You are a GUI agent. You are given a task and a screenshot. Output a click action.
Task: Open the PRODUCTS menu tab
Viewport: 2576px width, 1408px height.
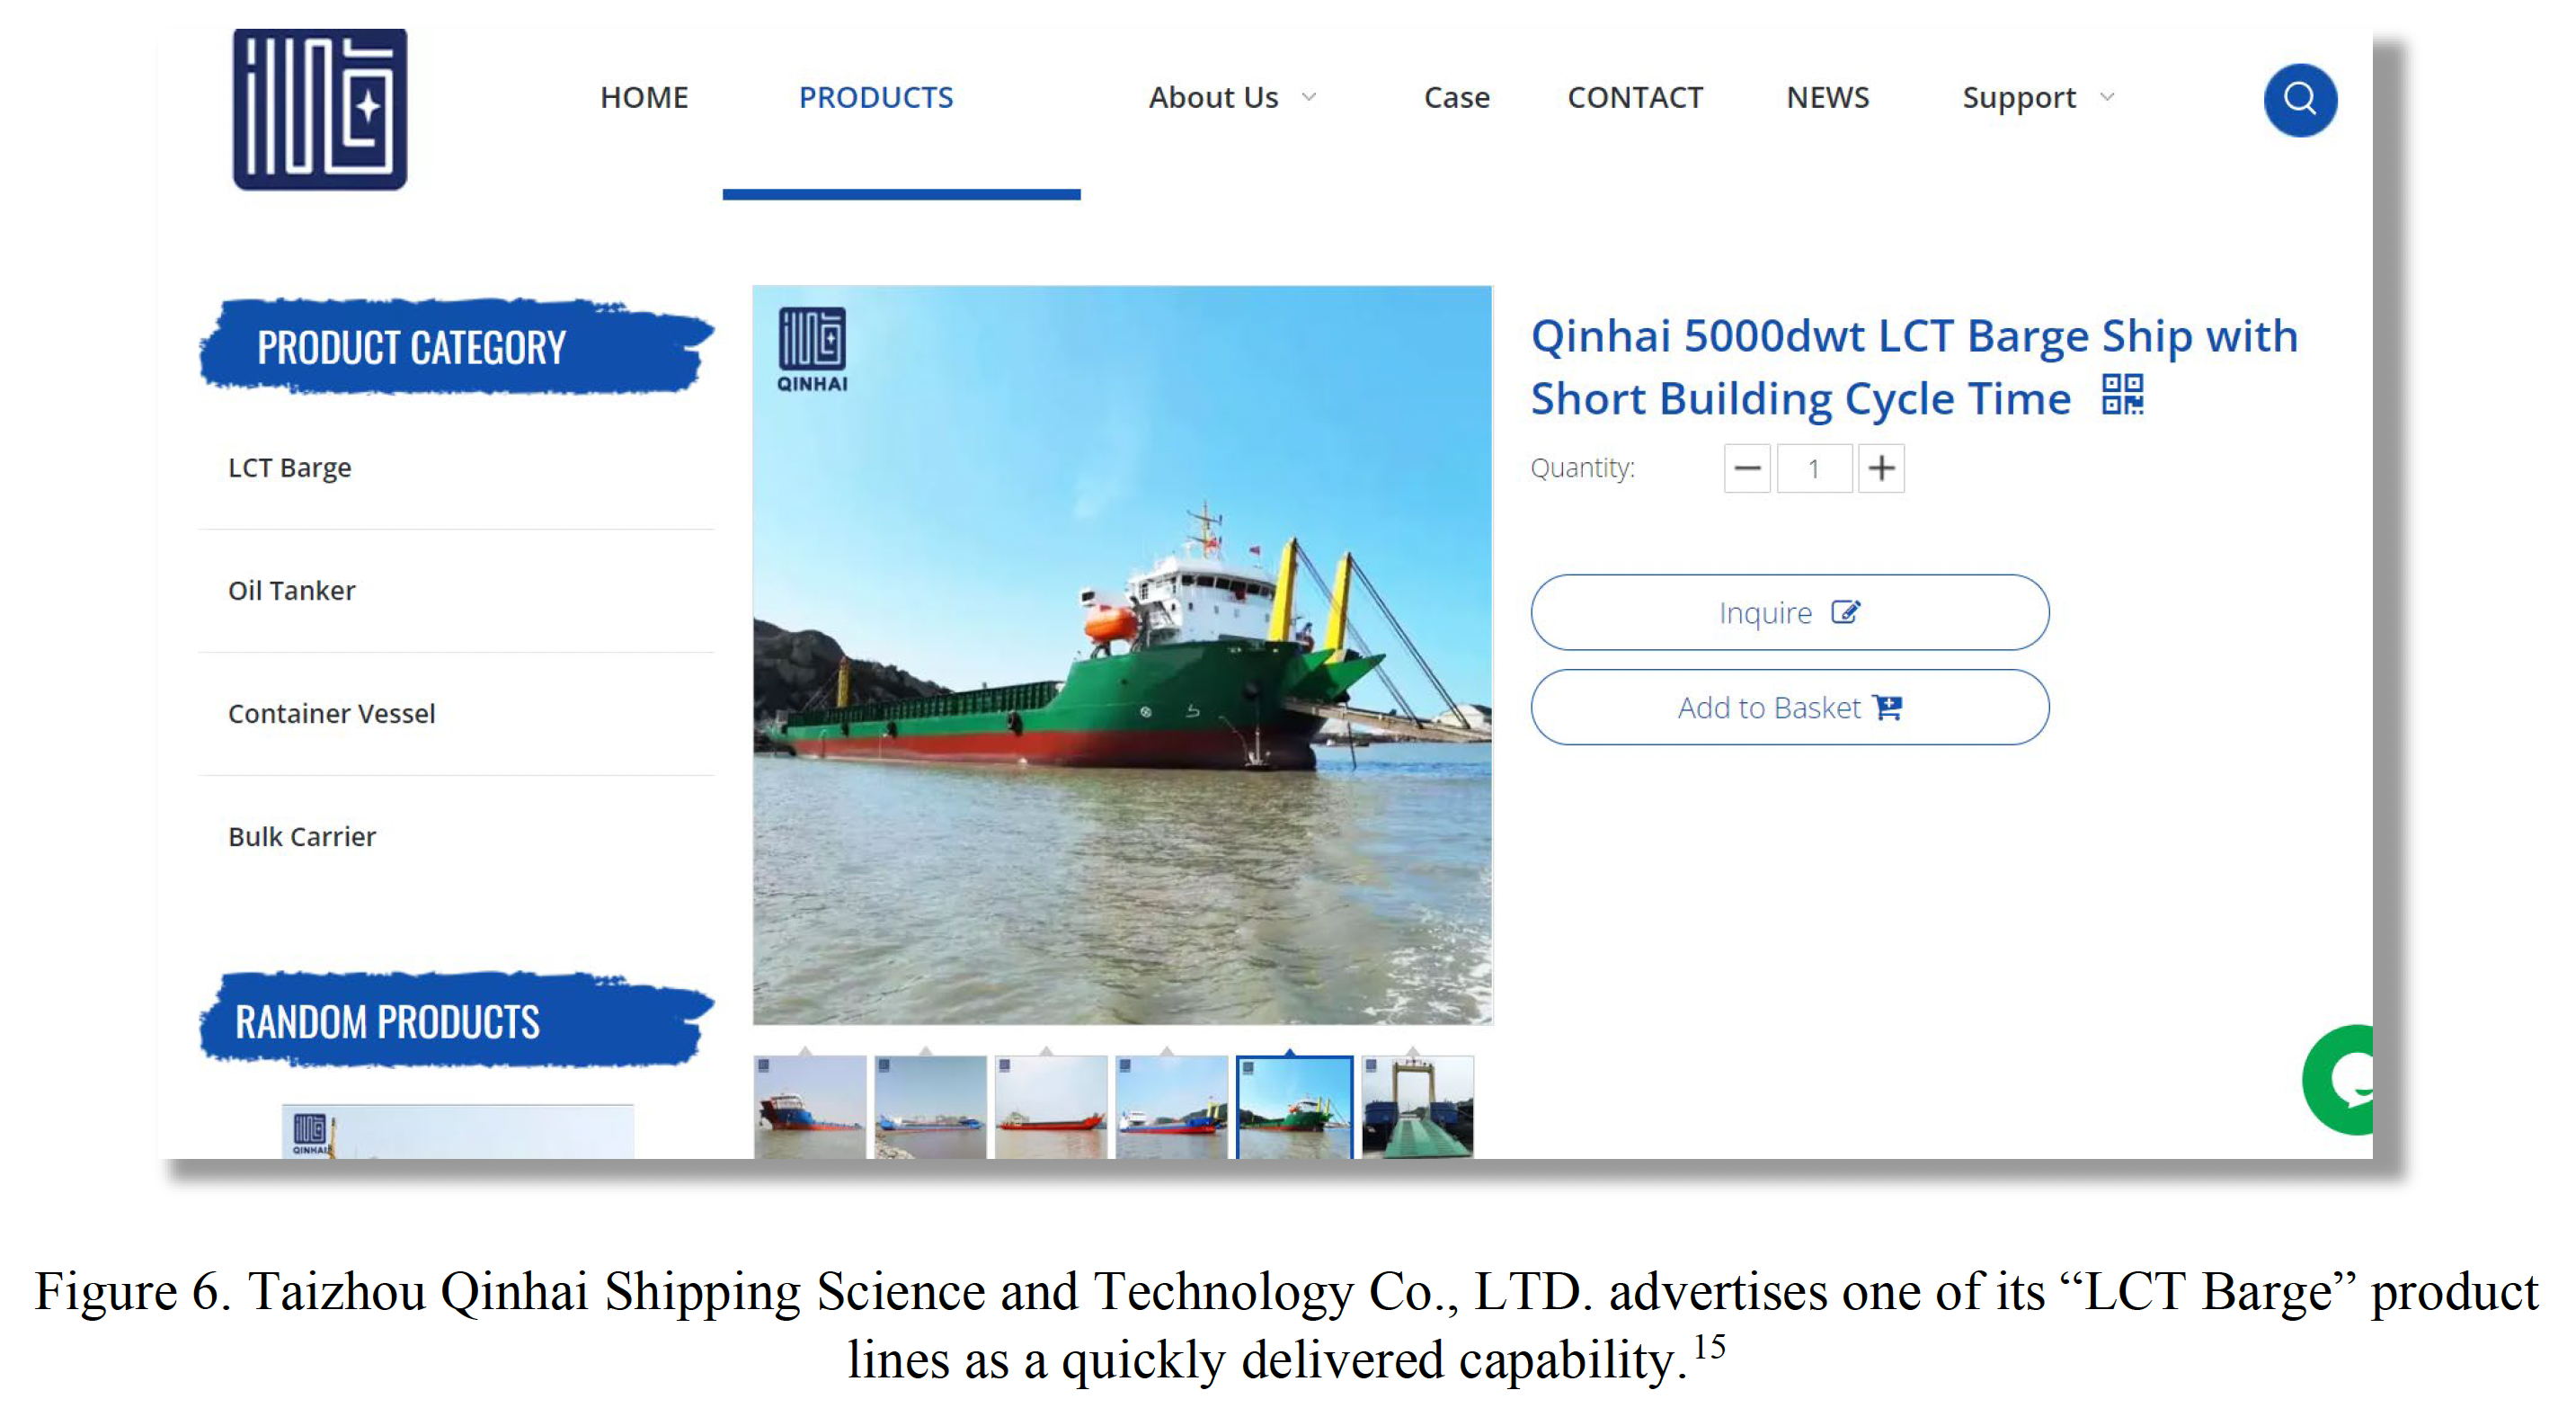(876, 97)
